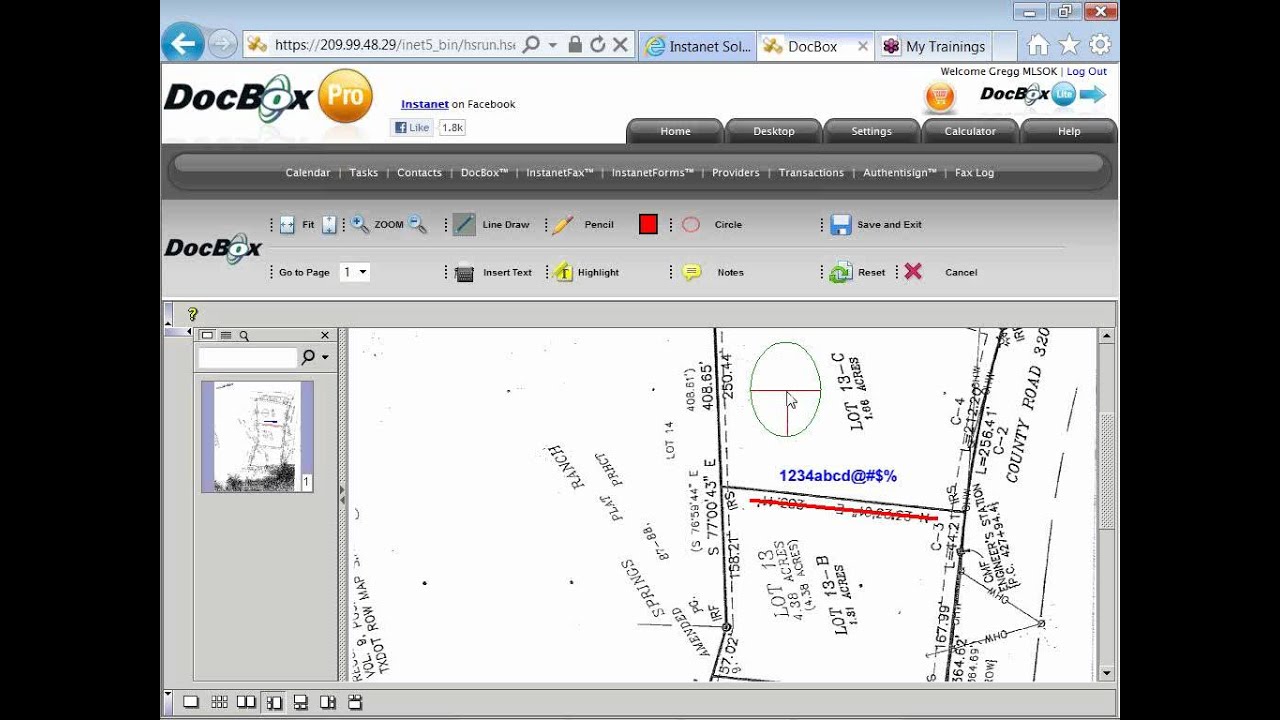This screenshot has height=720, width=1280.
Task: Select single page layout icon
Action: tap(191, 702)
